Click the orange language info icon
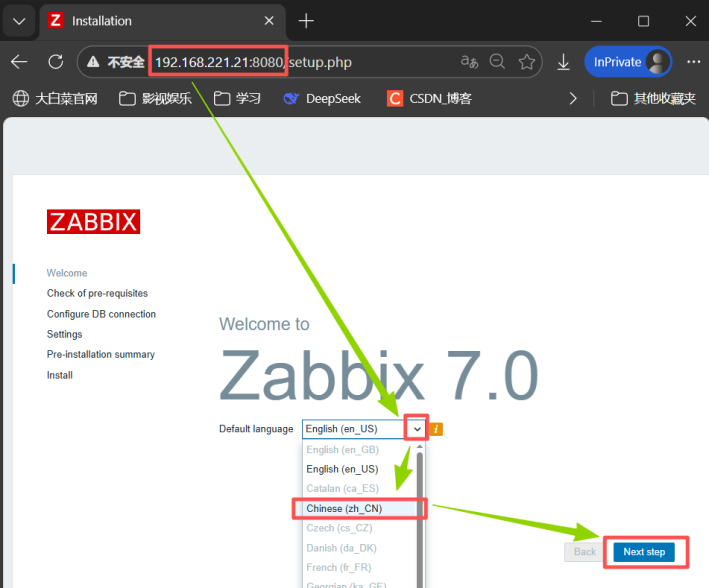 pyautogui.click(x=436, y=429)
